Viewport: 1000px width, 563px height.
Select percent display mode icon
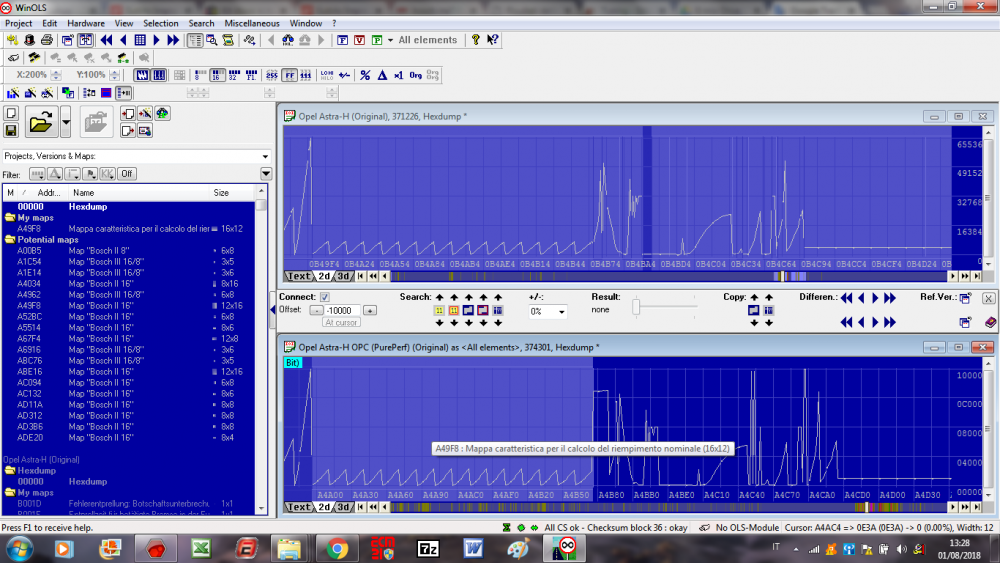365,75
